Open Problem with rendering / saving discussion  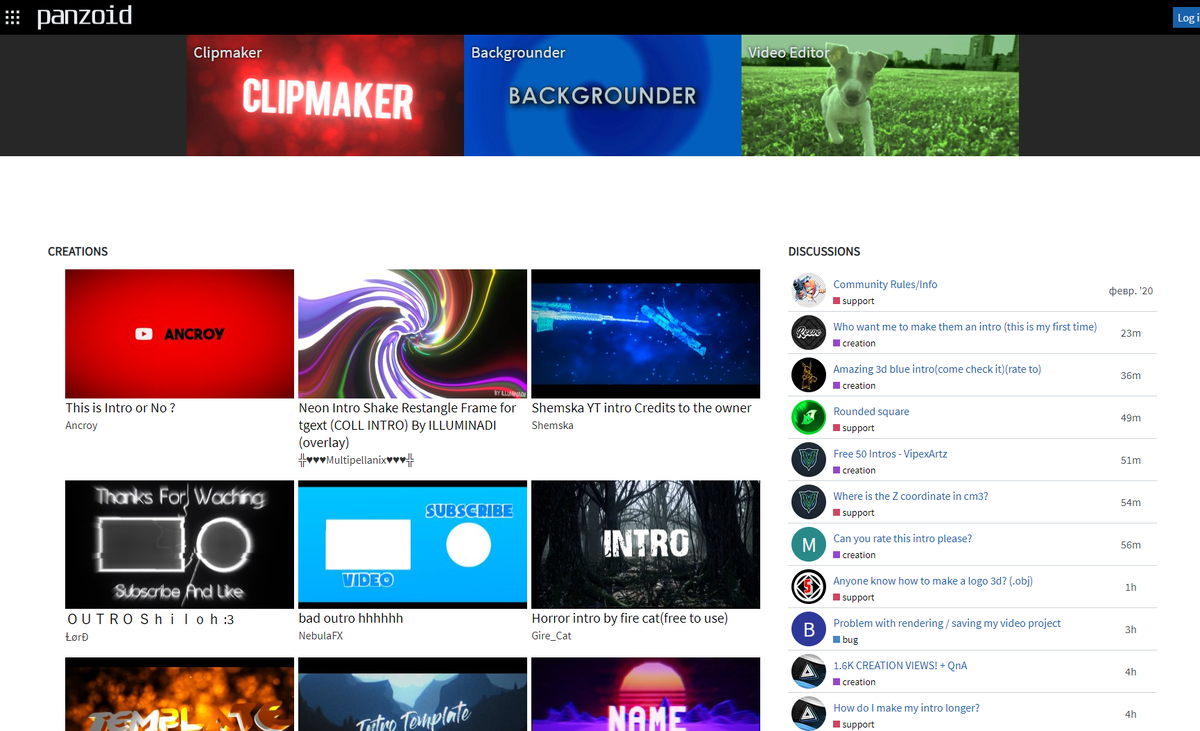947,623
